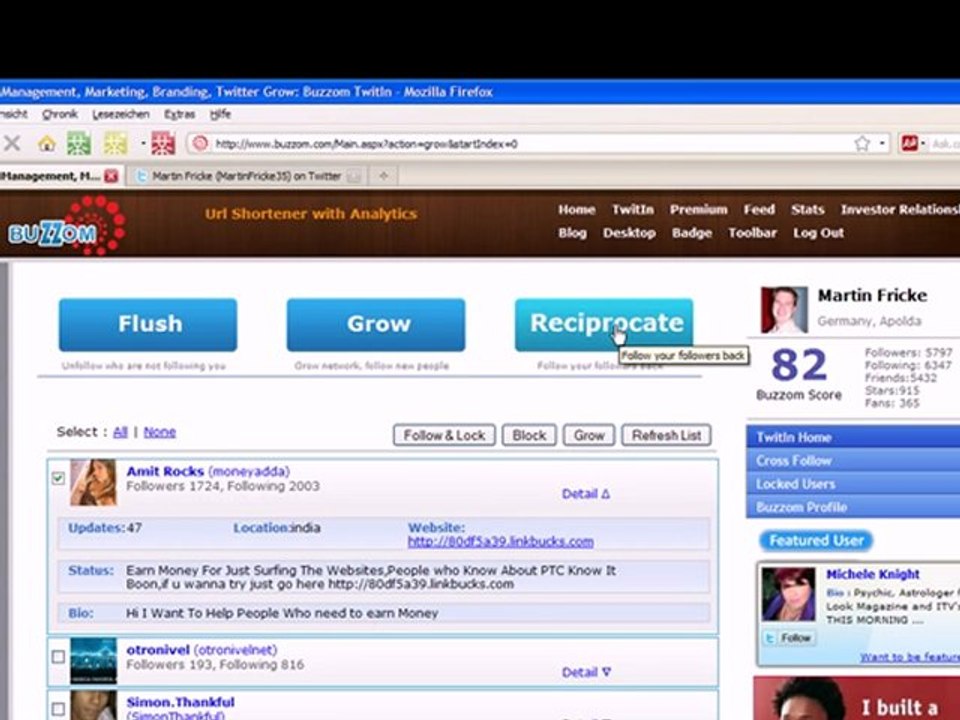Viewport: 960px width, 720px height.
Task: Open Buzzom Profile sidebar item
Action: (853, 507)
